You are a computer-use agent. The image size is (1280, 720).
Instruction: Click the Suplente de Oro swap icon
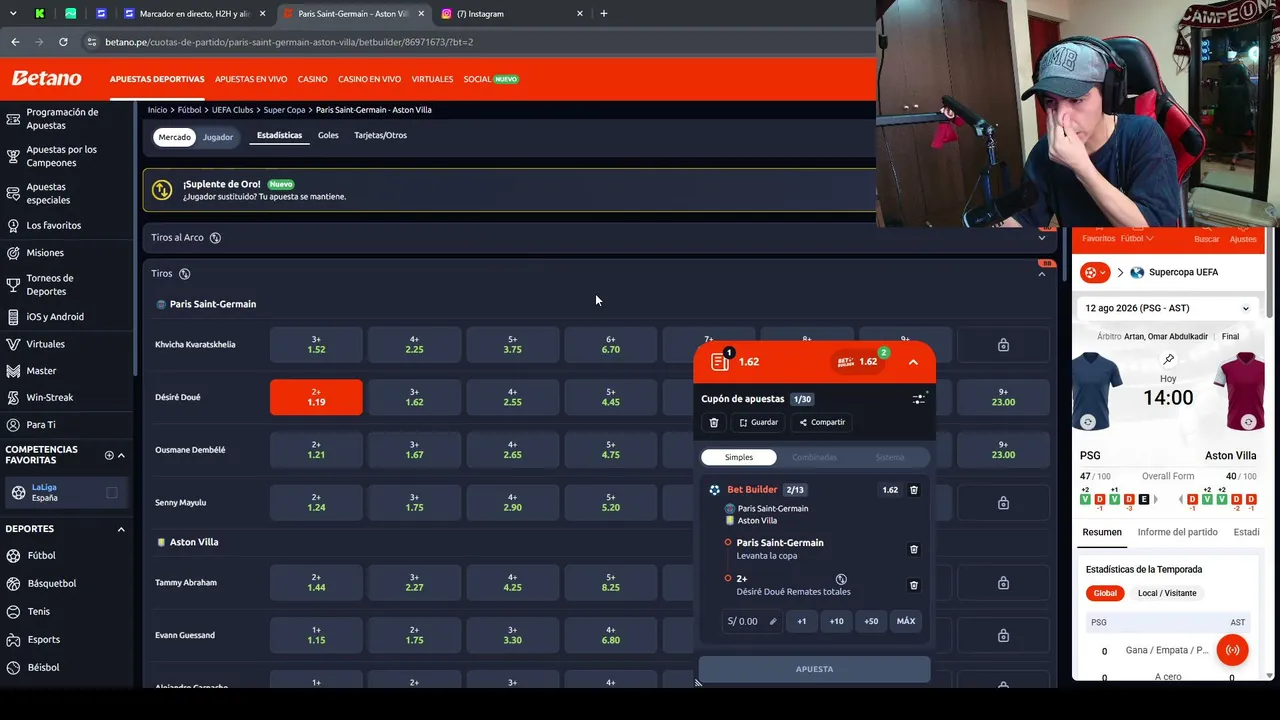pos(162,190)
